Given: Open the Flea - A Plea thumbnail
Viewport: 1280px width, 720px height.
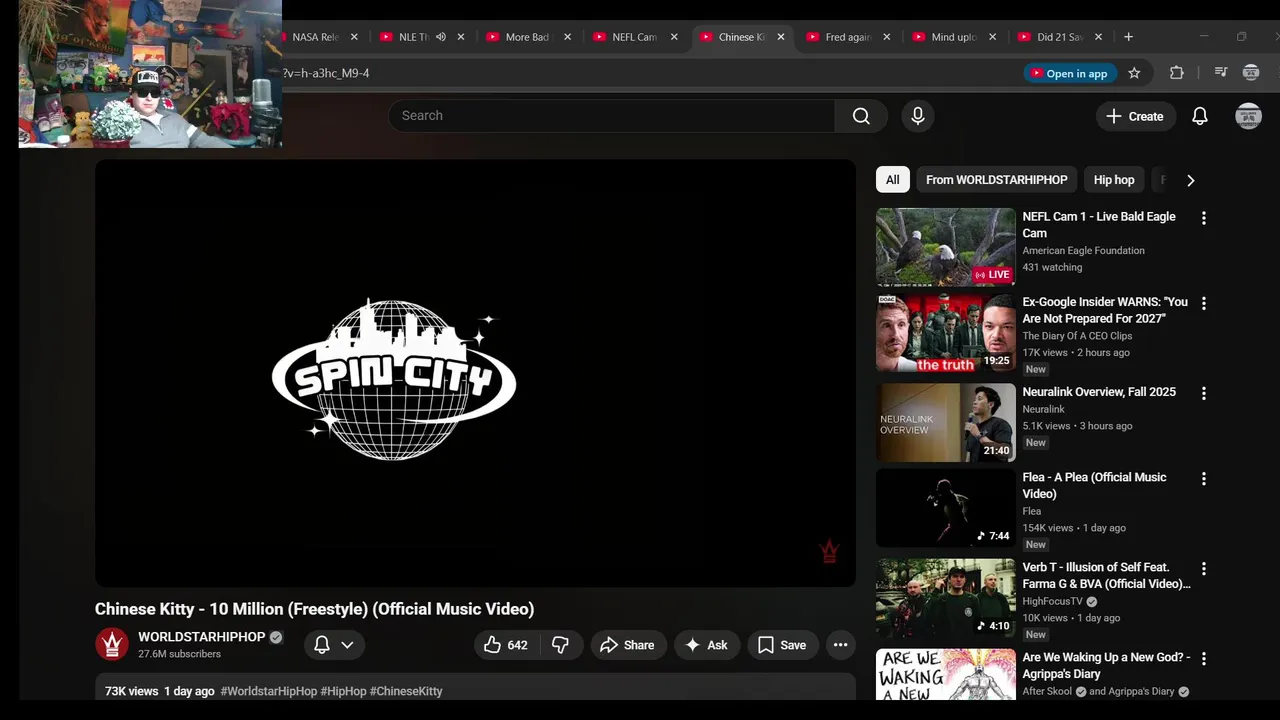Looking at the screenshot, I should pos(946,508).
